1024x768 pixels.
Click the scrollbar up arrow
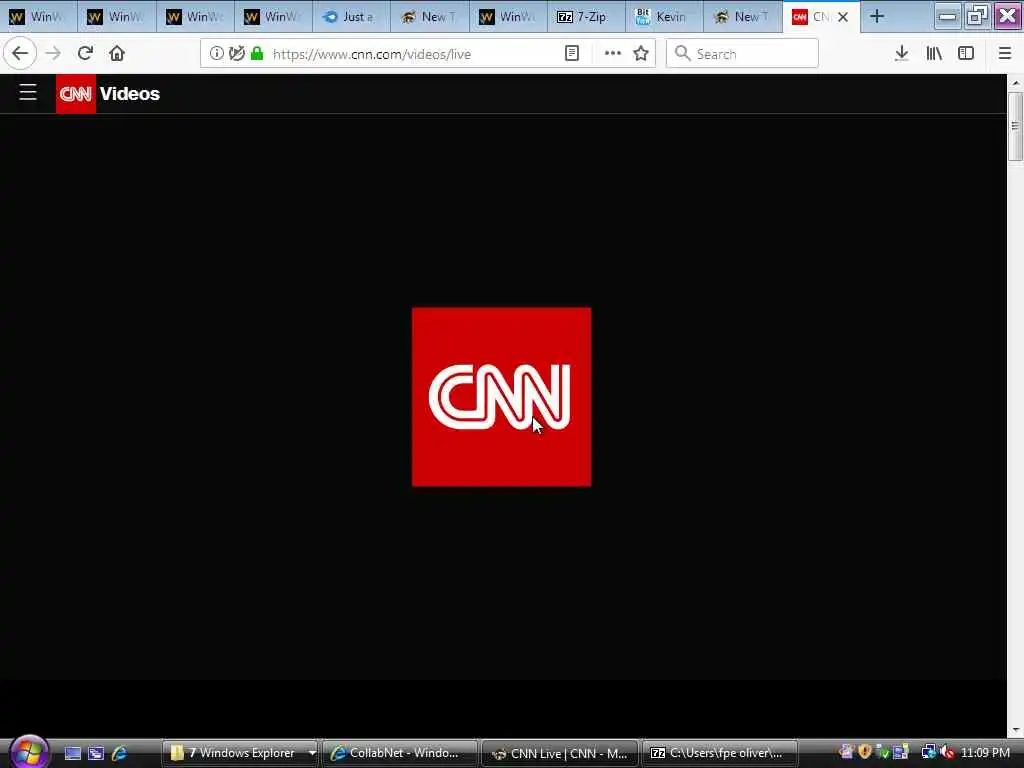point(1015,83)
